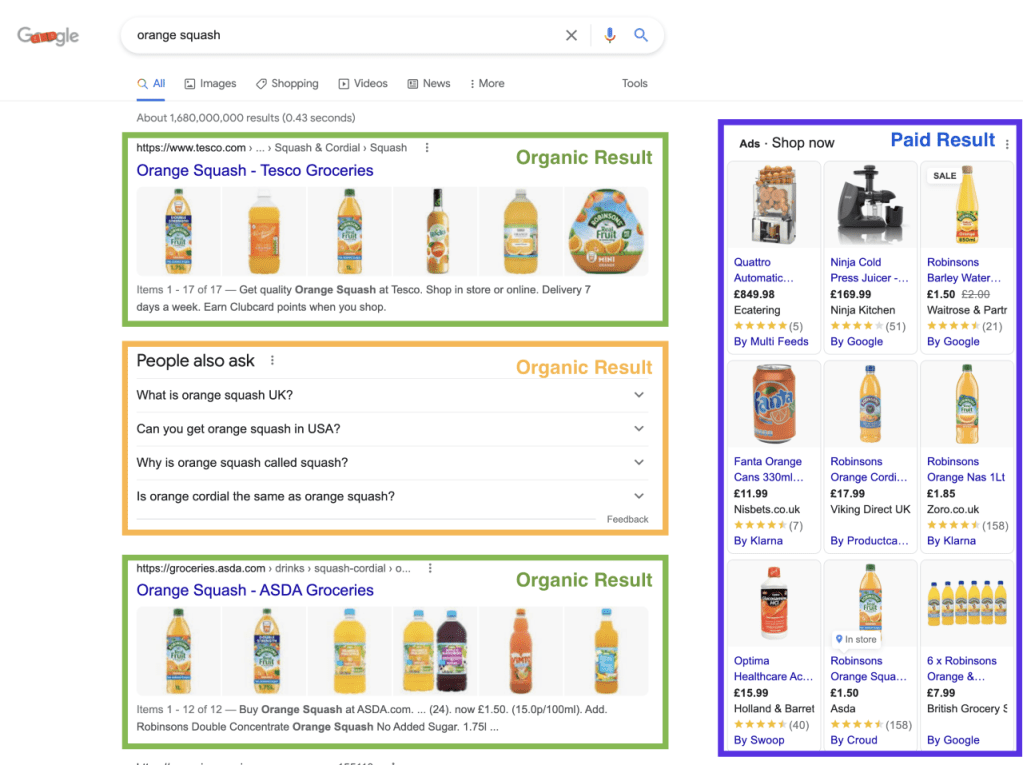This screenshot has height=765, width=1023.
Task: Click By Klarna under Nisbets.co.uk
Action: 758,541
